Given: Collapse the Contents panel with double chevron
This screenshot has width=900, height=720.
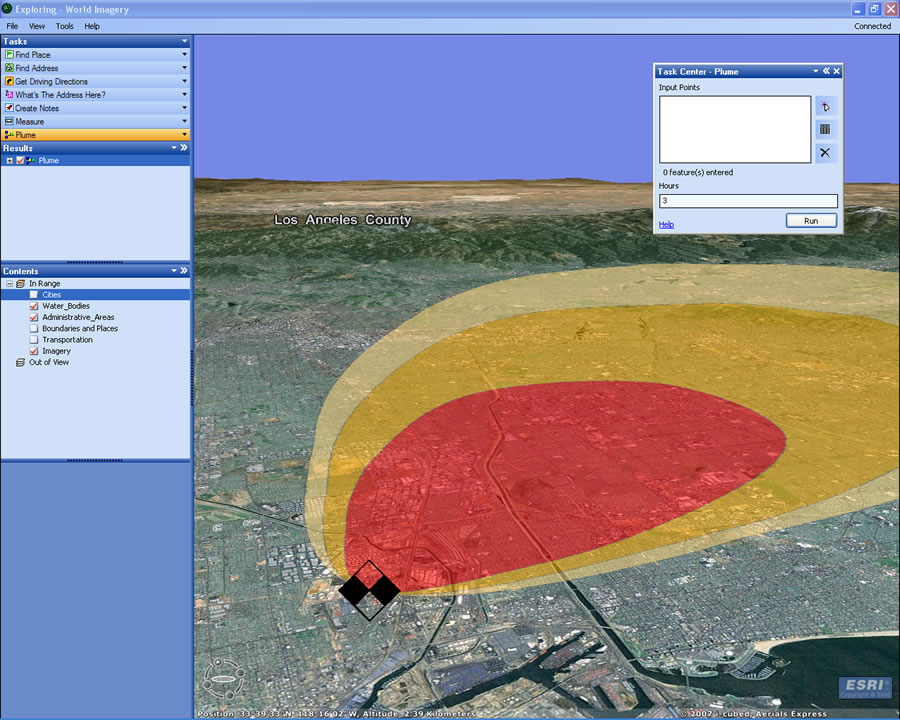Looking at the screenshot, I should [x=184, y=270].
